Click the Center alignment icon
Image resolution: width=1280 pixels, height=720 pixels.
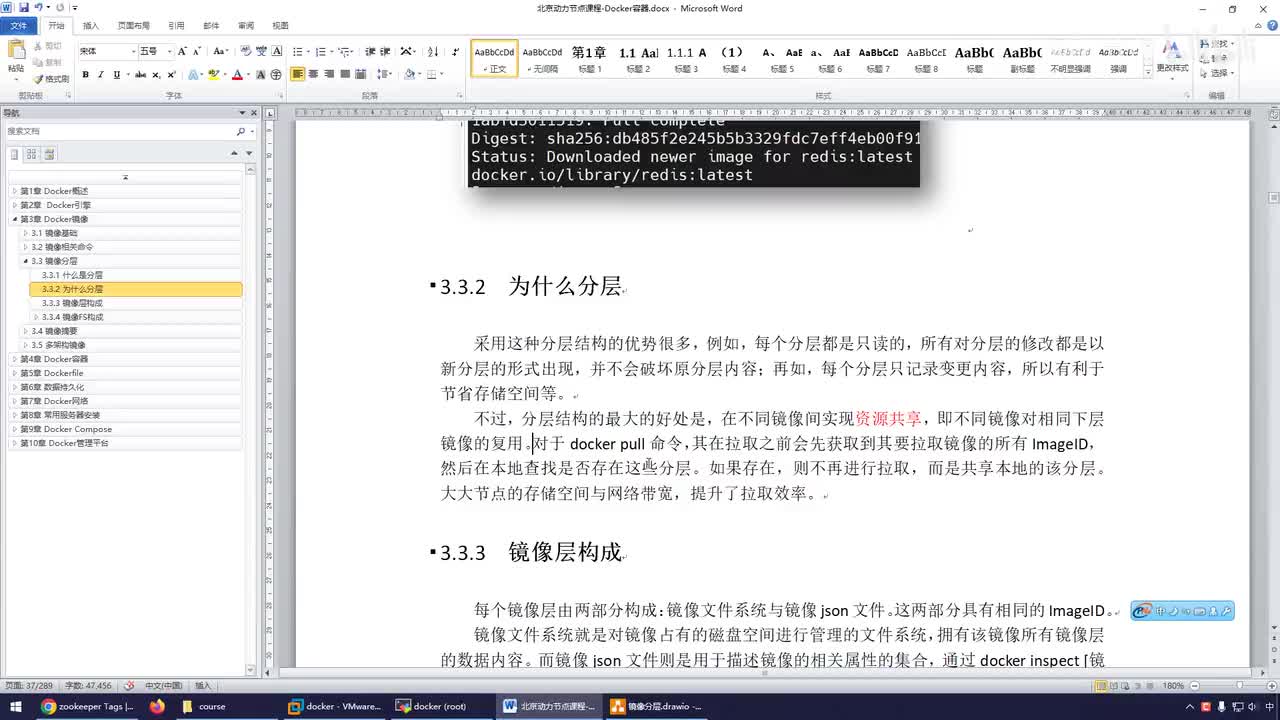(313, 74)
